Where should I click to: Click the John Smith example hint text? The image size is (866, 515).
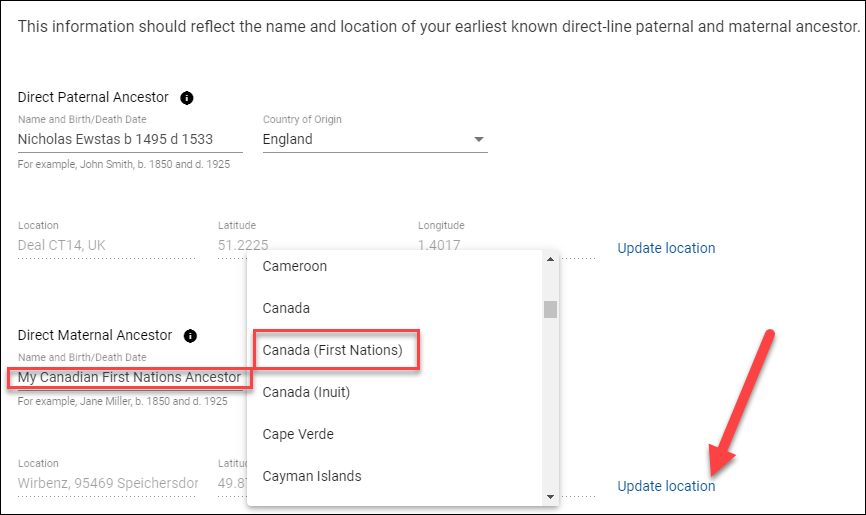click(x=124, y=164)
